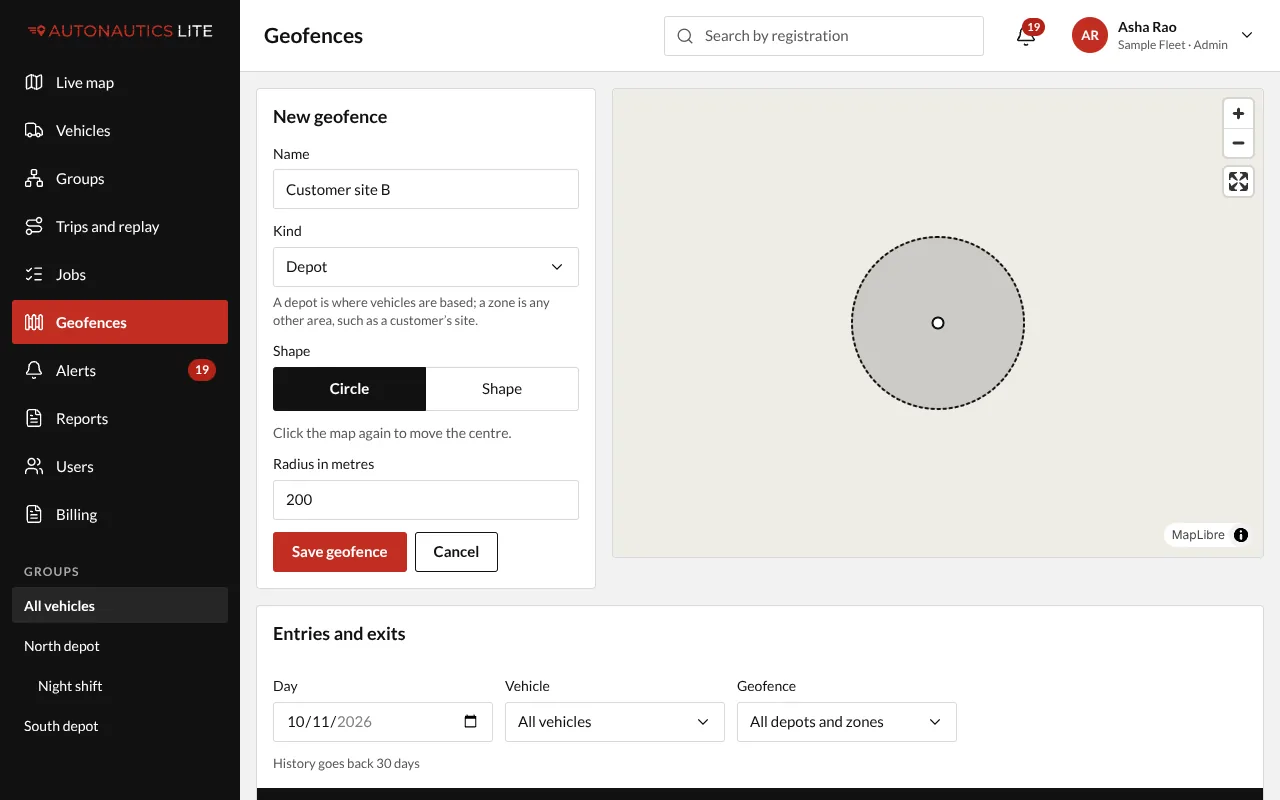Zoom out on the map

tap(1238, 143)
